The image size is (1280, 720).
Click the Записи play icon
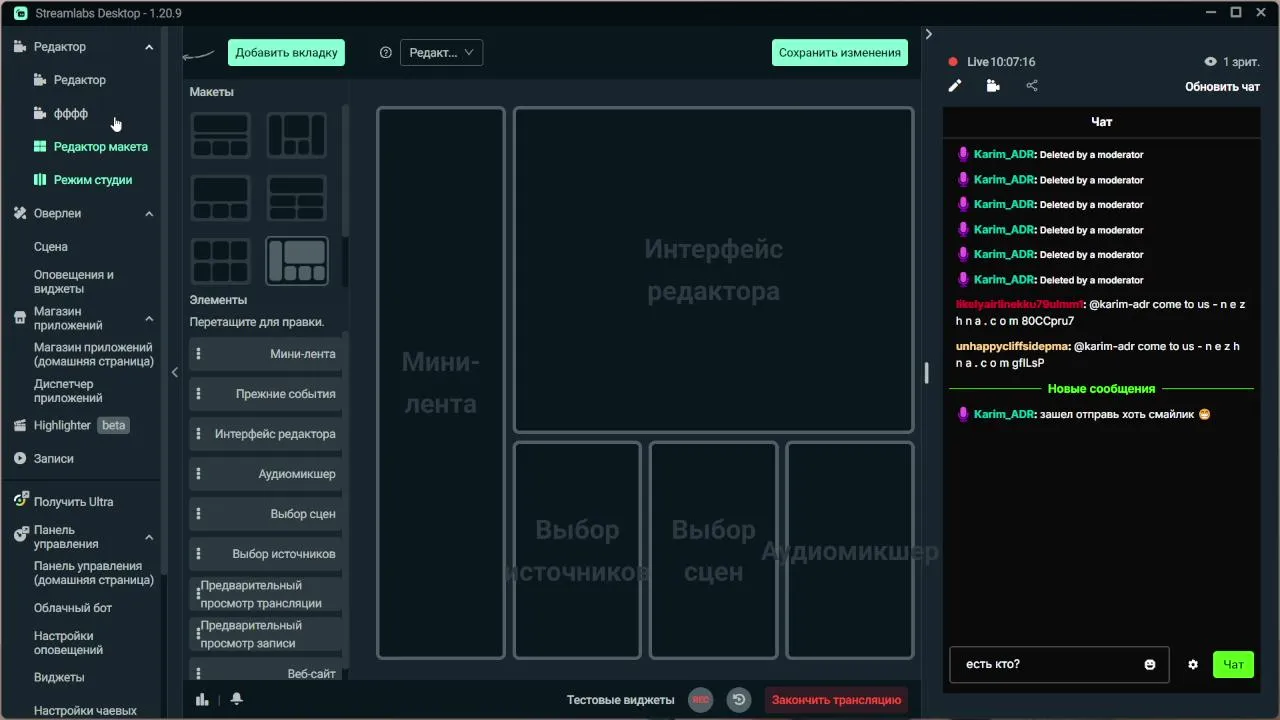(x=20, y=459)
